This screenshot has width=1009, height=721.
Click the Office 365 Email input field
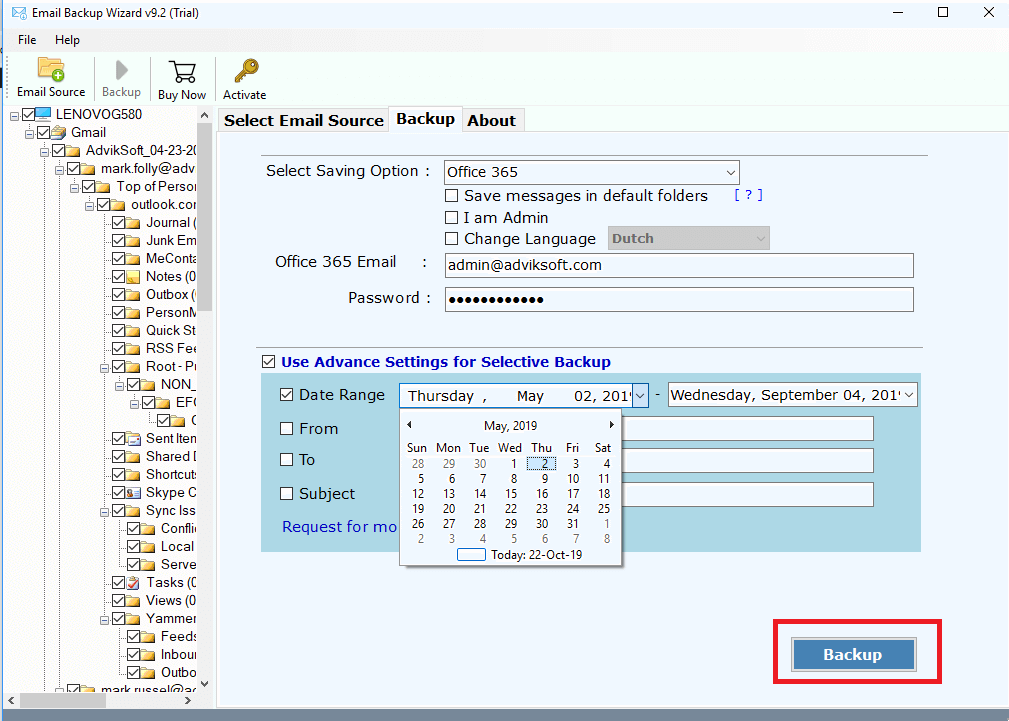point(679,265)
